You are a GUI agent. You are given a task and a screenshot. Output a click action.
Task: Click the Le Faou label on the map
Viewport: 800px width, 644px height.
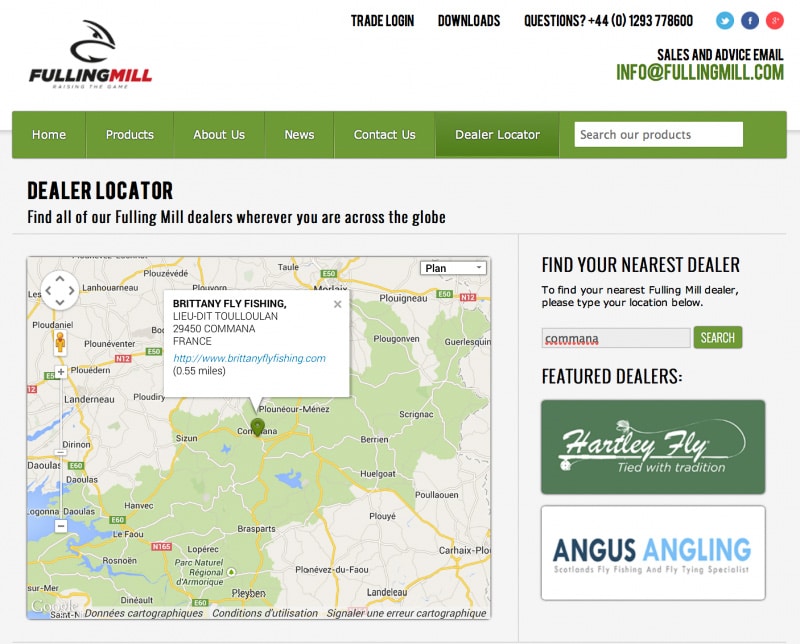point(128,534)
